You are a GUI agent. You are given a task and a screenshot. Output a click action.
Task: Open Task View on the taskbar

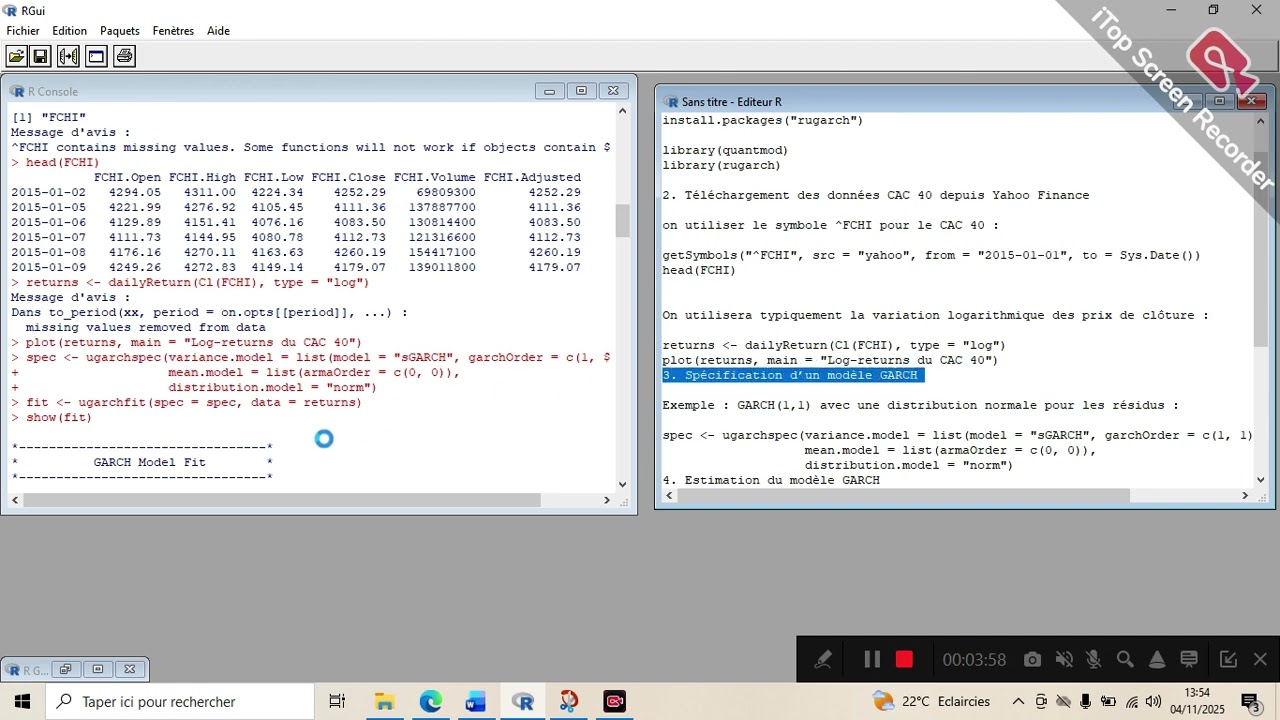pyautogui.click(x=337, y=702)
